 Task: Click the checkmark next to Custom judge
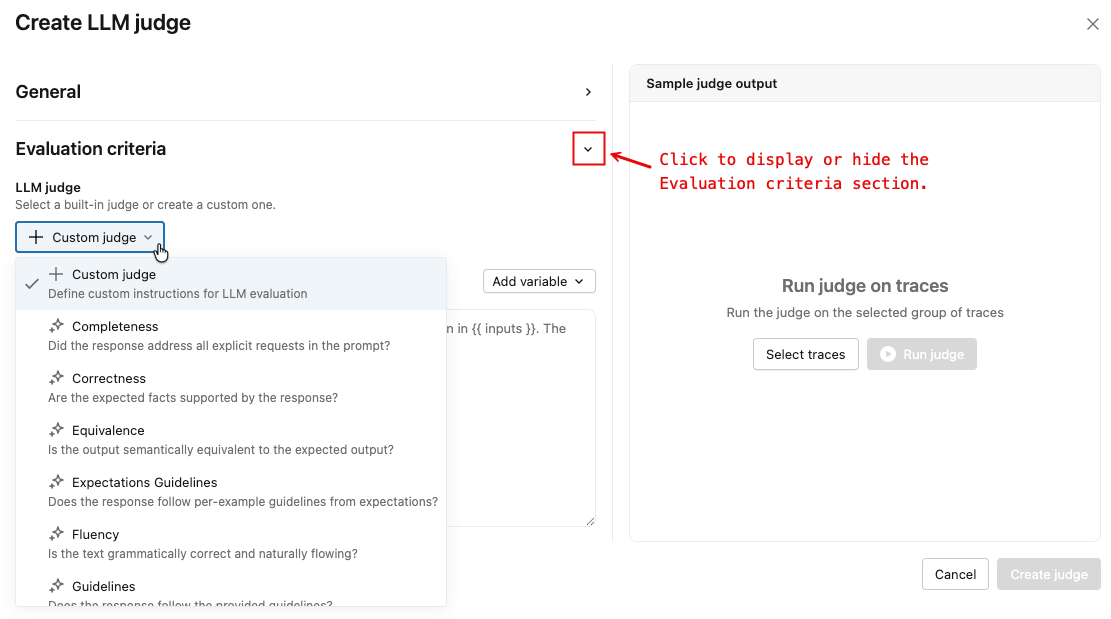32,283
